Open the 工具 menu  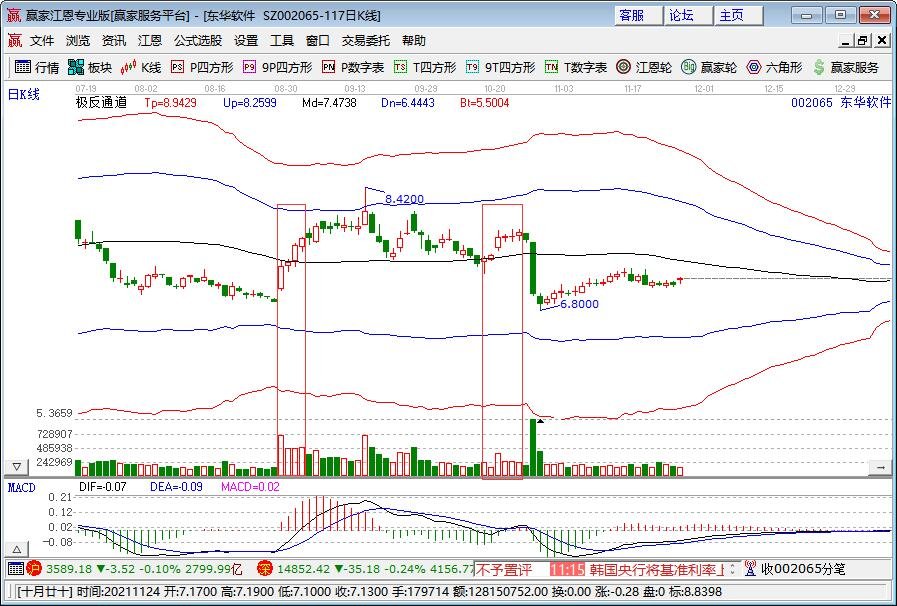pos(282,41)
